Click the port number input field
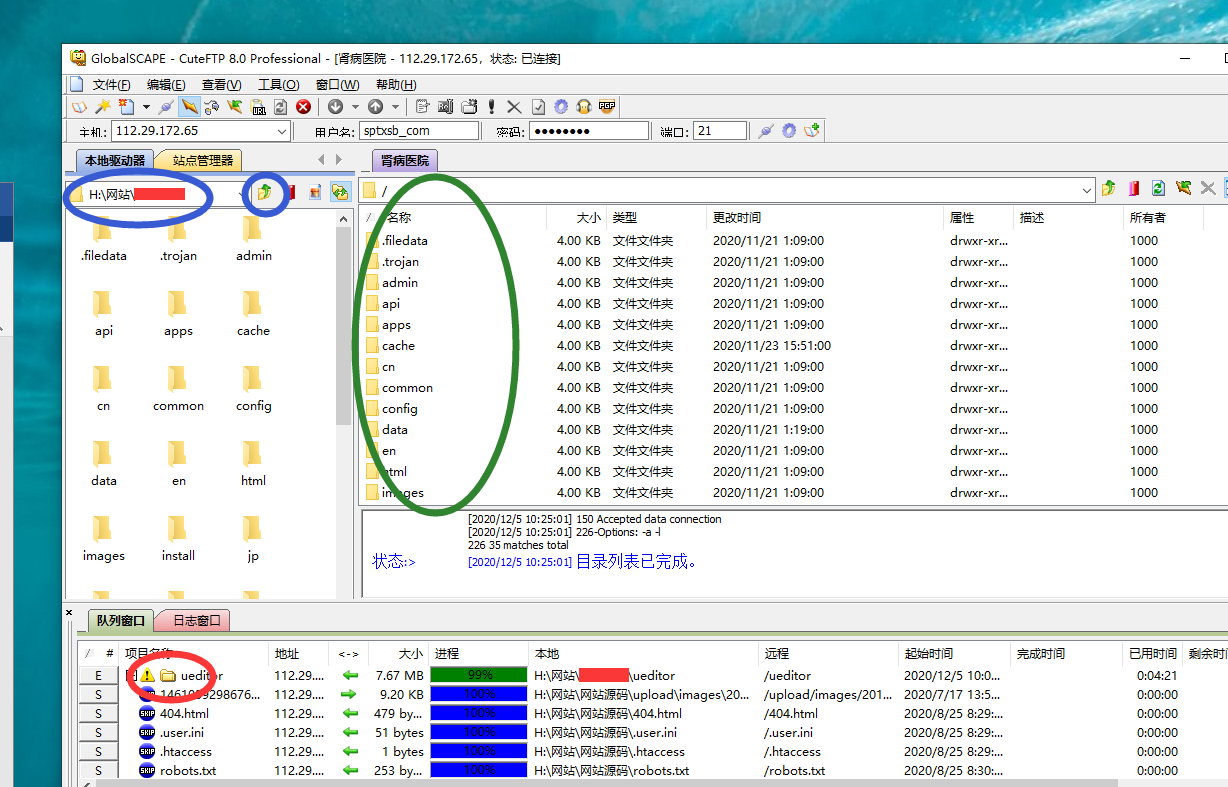This screenshot has height=787, width=1228. point(719,131)
